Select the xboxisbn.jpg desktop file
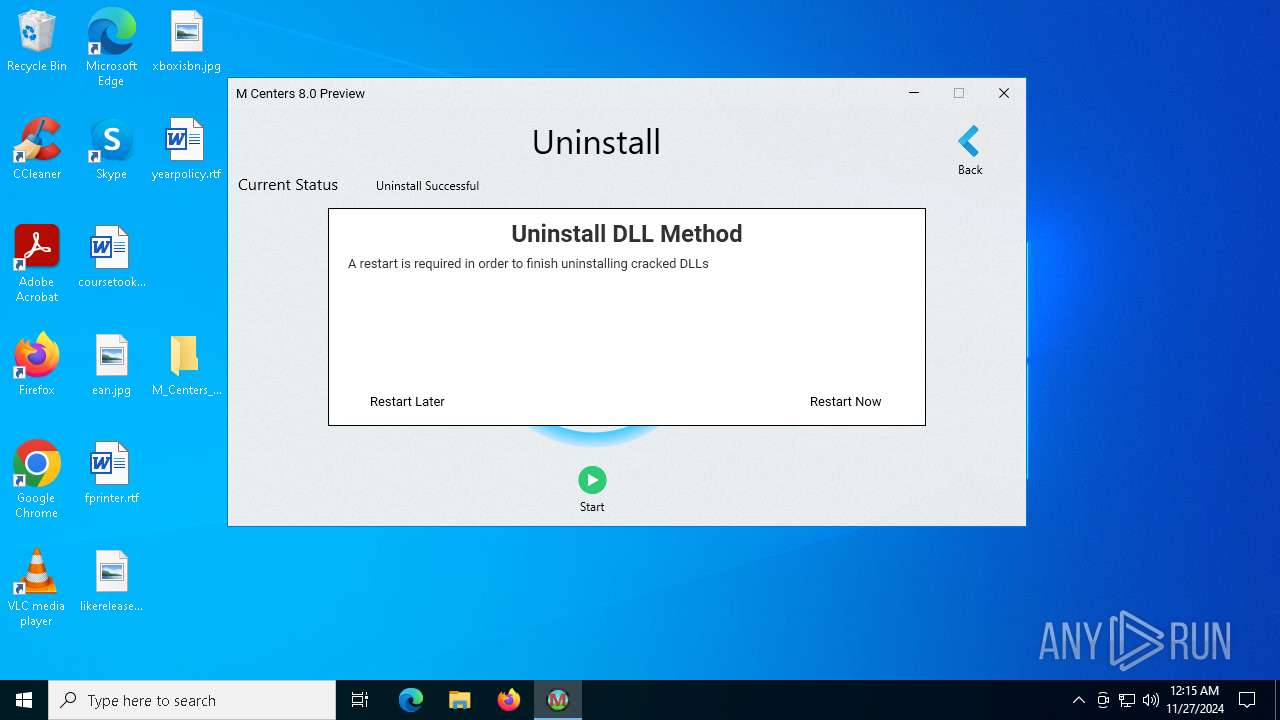This screenshot has height=720, width=1280. point(186,42)
